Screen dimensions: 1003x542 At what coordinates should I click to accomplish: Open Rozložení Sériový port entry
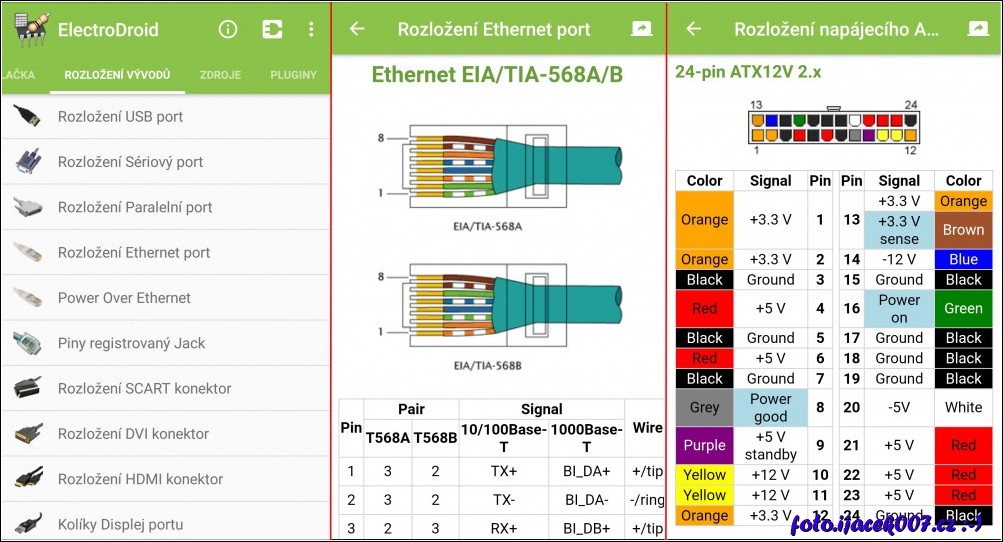pyautogui.click(x=130, y=162)
